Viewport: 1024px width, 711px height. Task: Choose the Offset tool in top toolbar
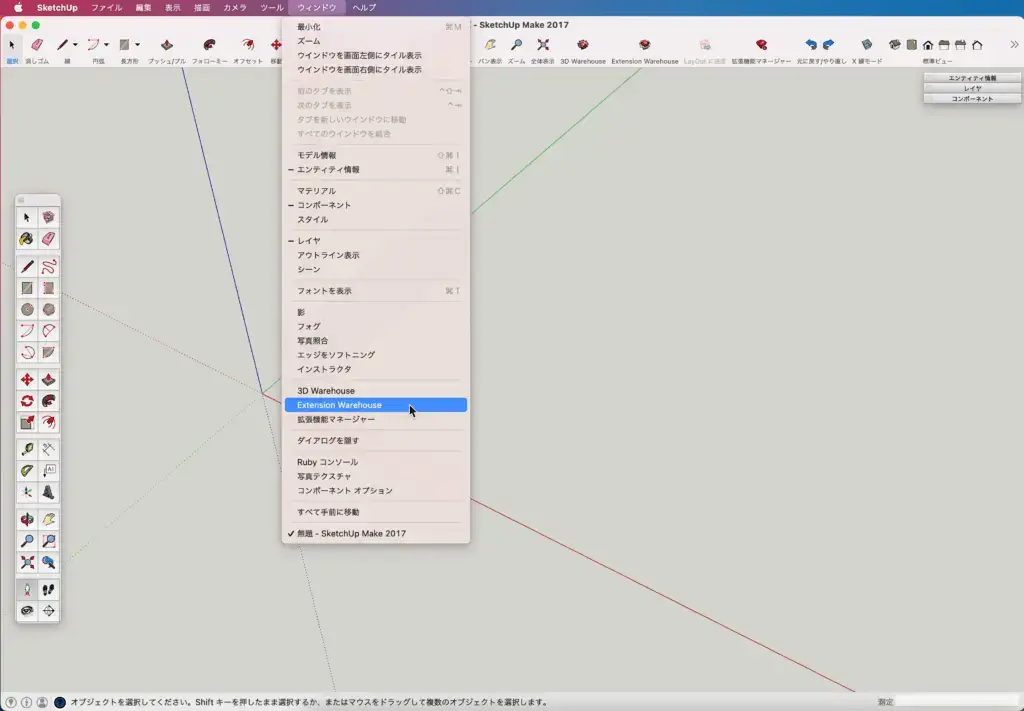tap(248, 45)
